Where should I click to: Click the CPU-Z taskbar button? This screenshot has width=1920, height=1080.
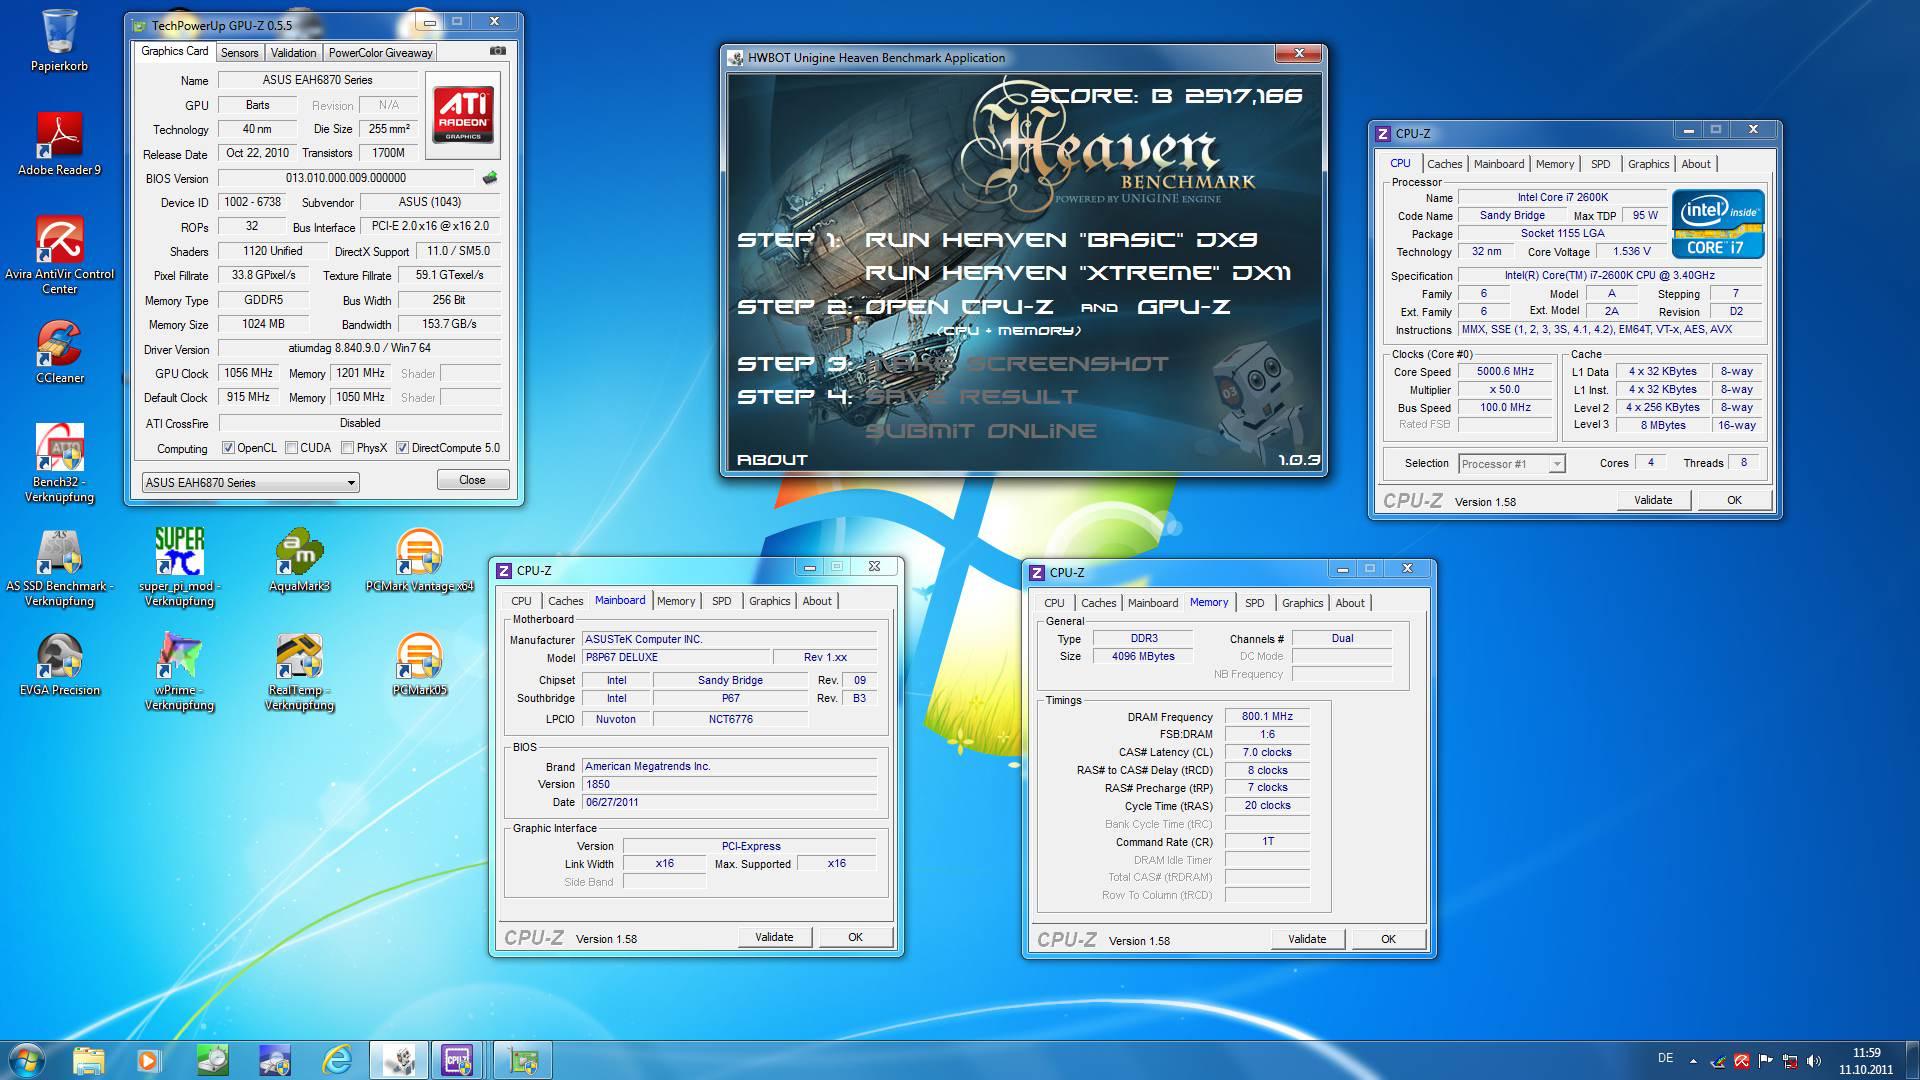[458, 1060]
